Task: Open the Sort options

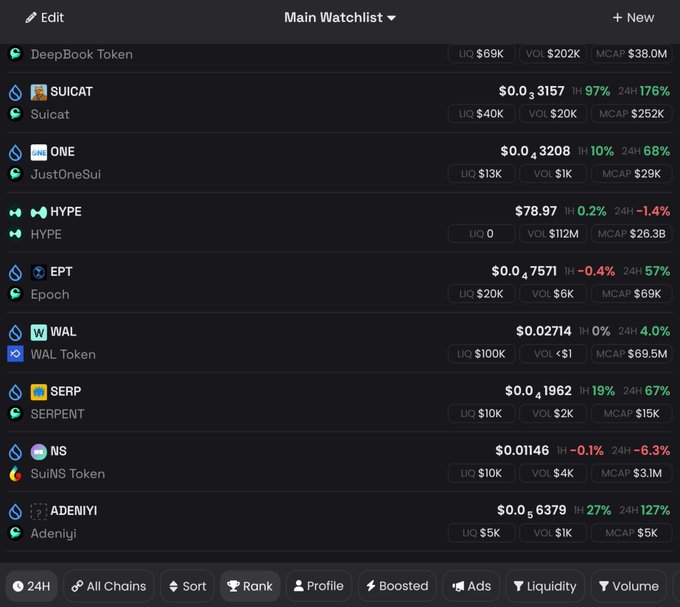Action: [187, 586]
